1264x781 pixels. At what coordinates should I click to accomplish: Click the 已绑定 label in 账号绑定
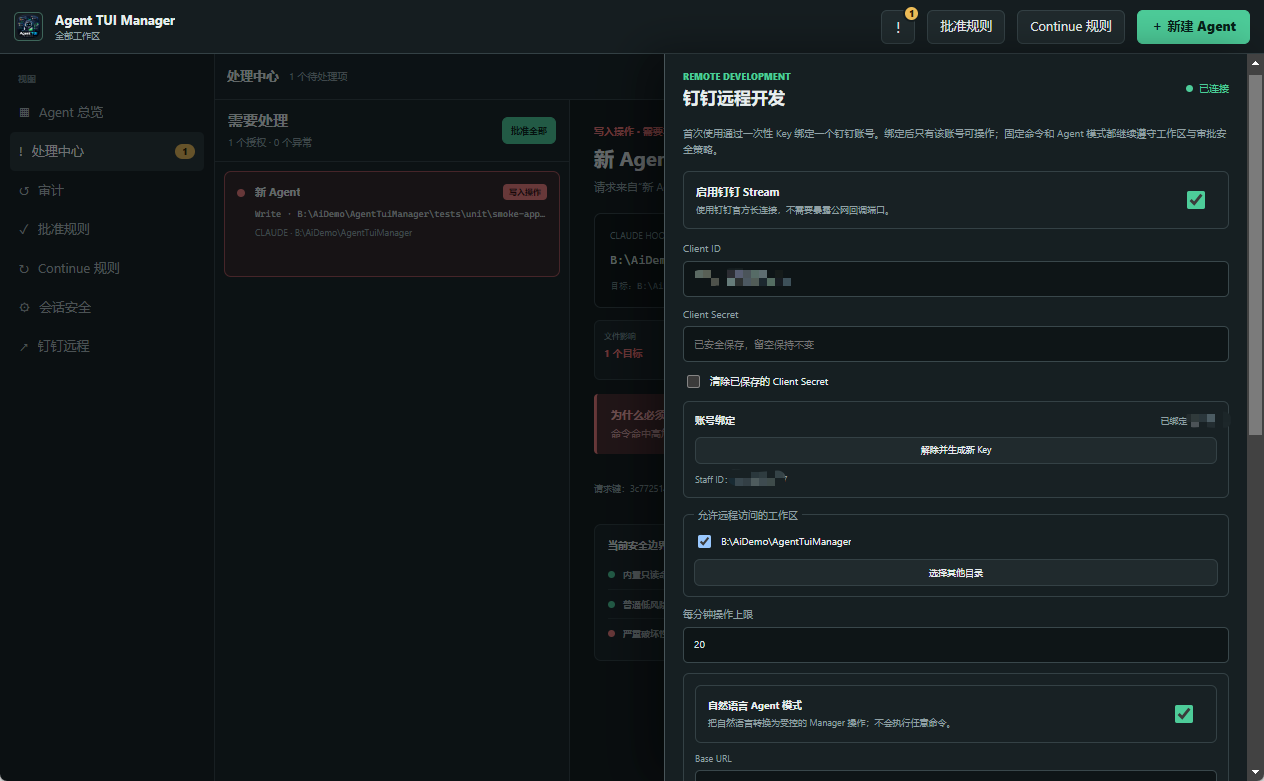1173,421
